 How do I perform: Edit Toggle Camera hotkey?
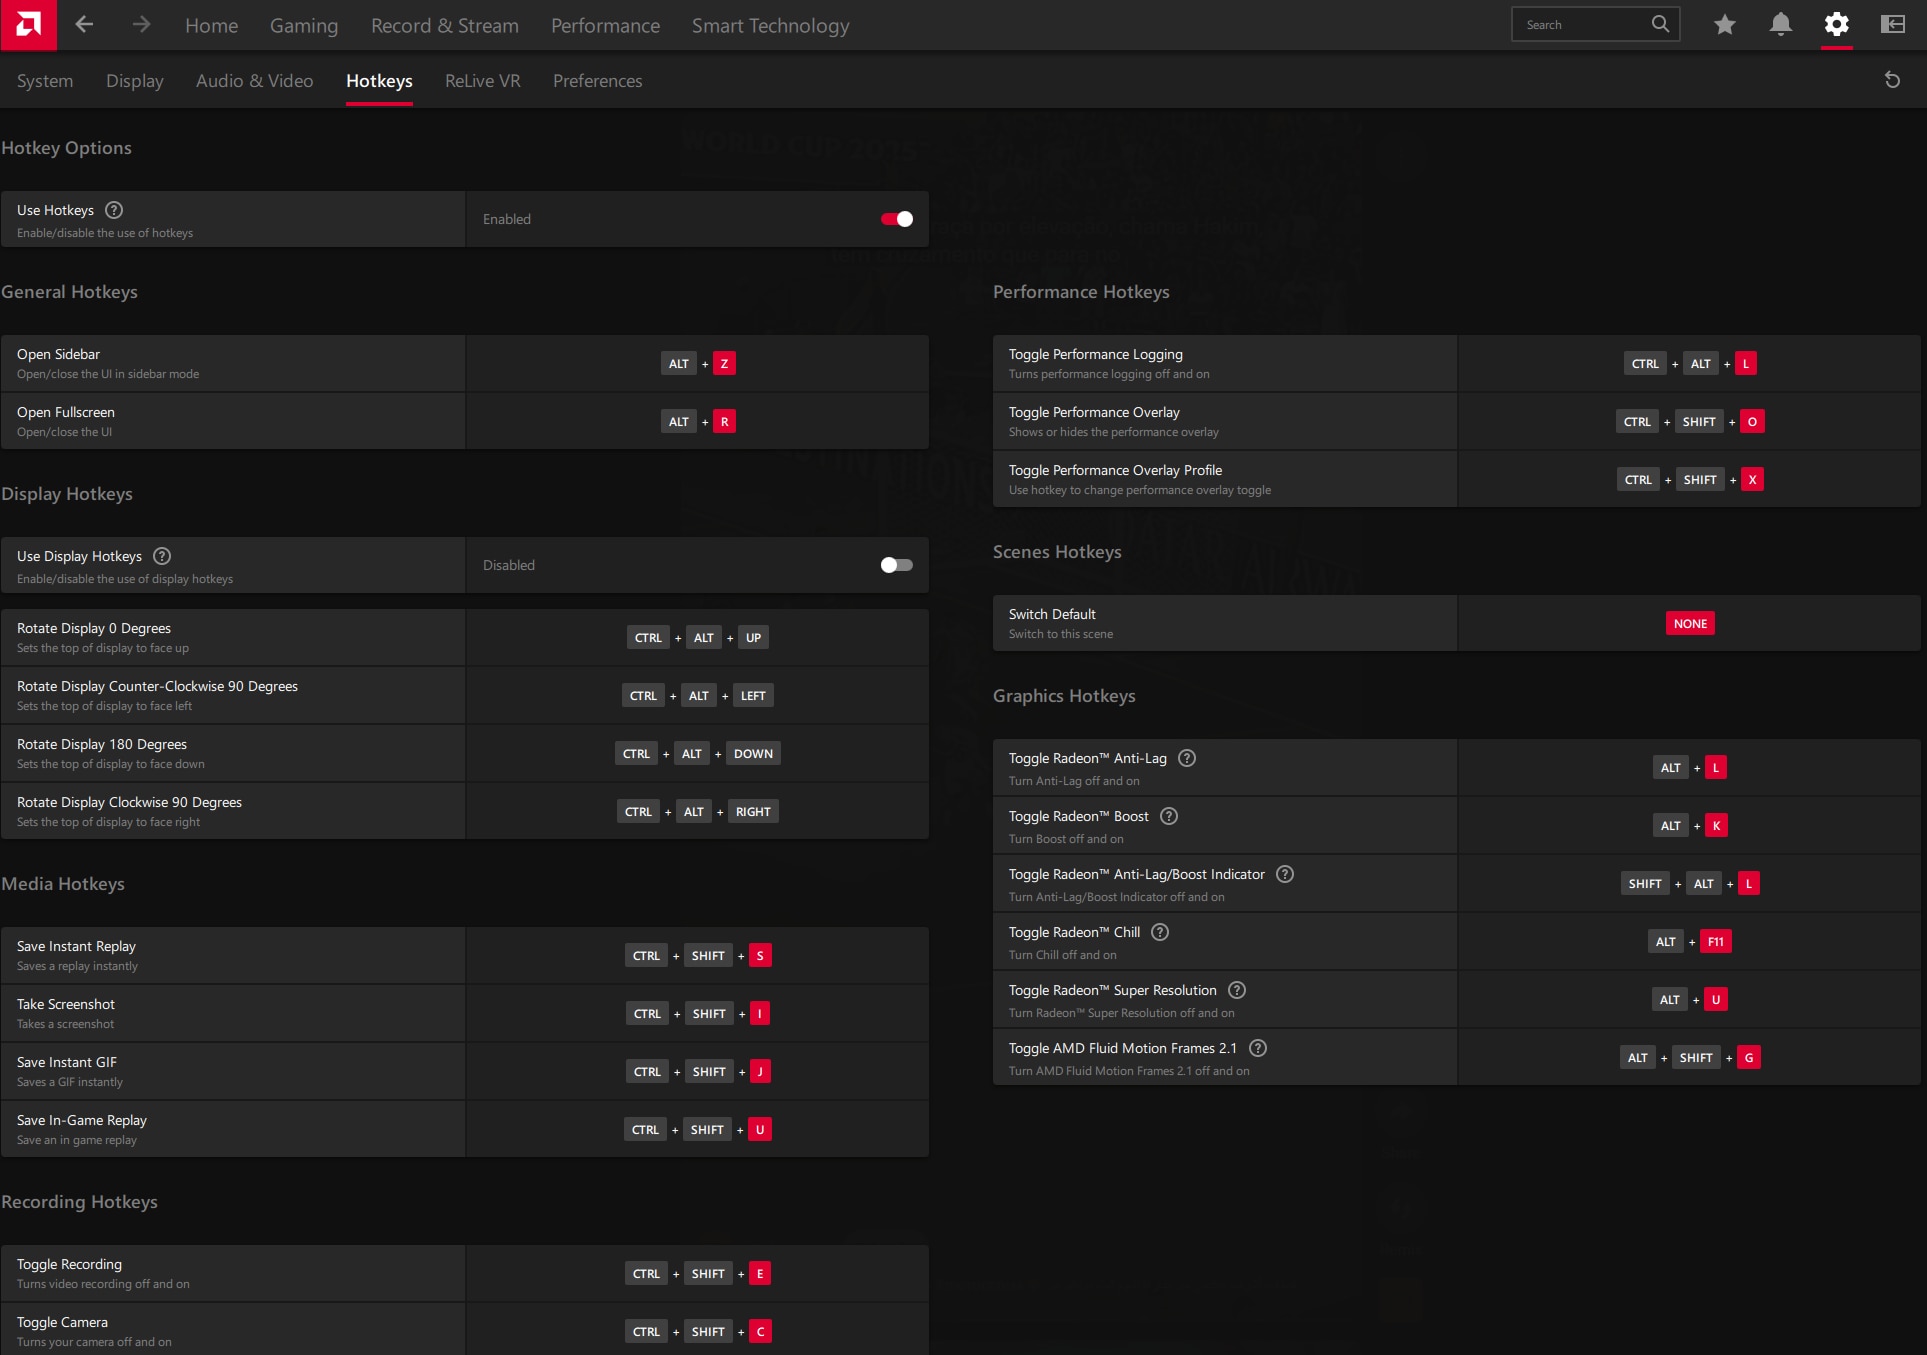(x=698, y=1332)
